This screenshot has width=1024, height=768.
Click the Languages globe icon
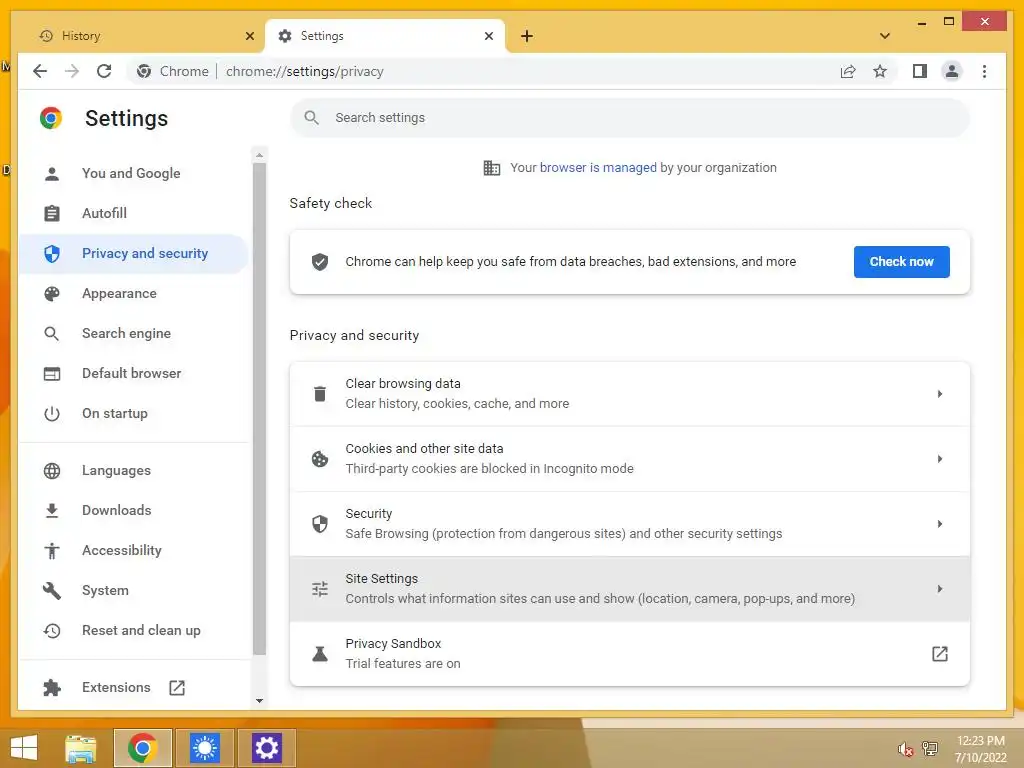(52, 471)
